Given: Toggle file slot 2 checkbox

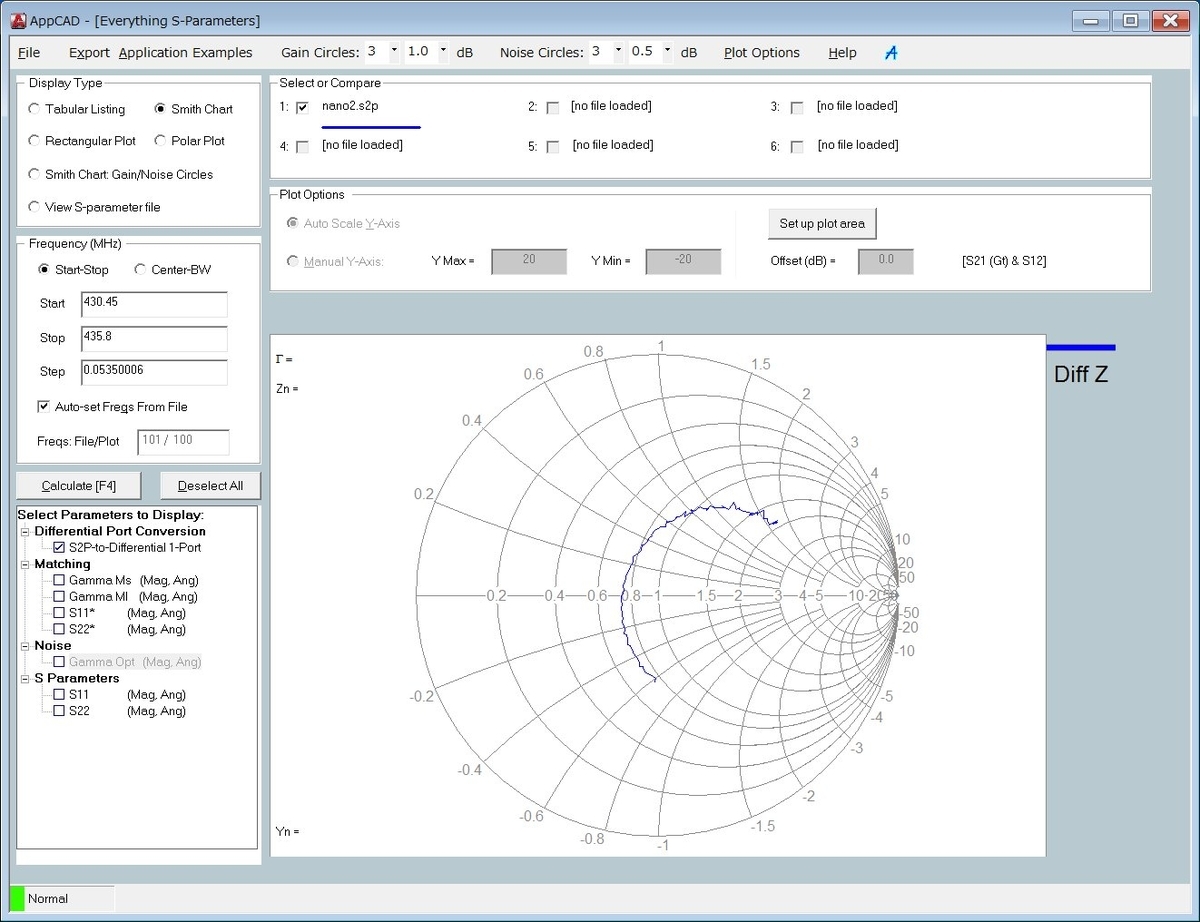Looking at the screenshot, I should coord(553,108).
